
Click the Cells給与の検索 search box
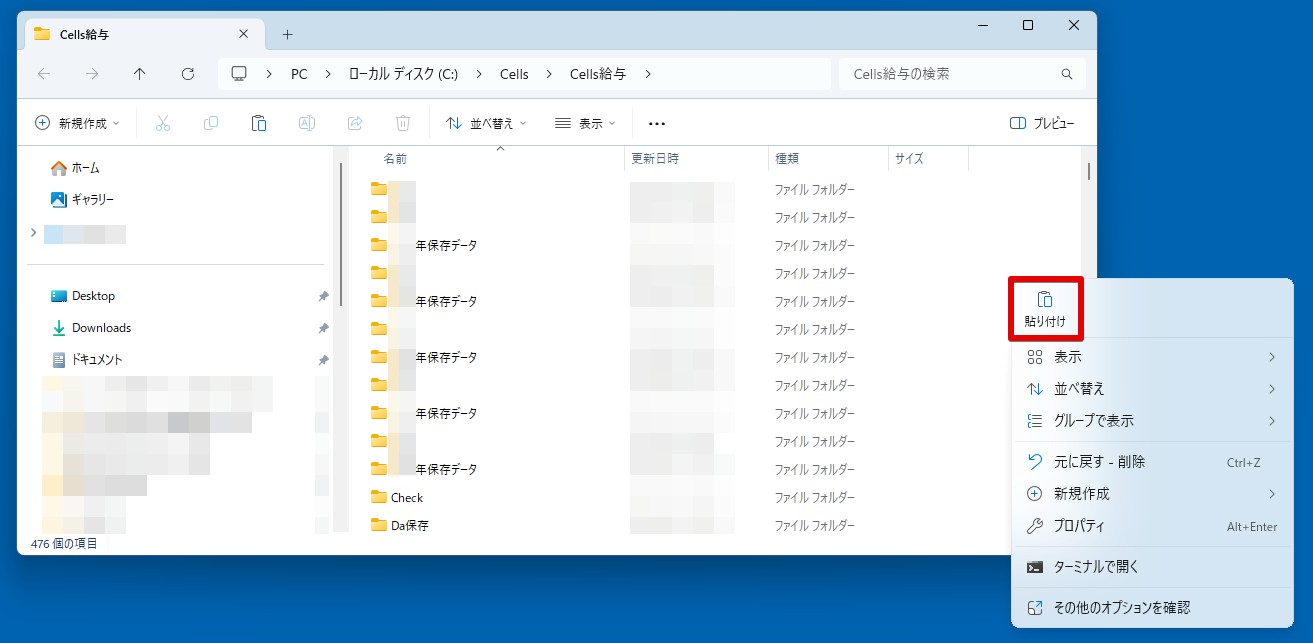coord(950,74)
